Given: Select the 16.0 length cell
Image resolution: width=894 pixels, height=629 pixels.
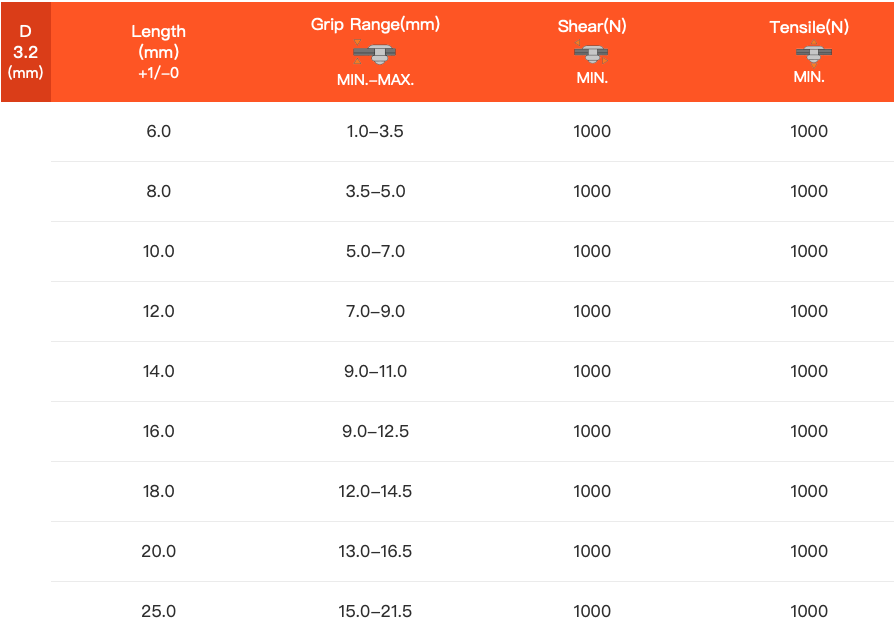Looking at the screenshot, I should pos(159,431).
